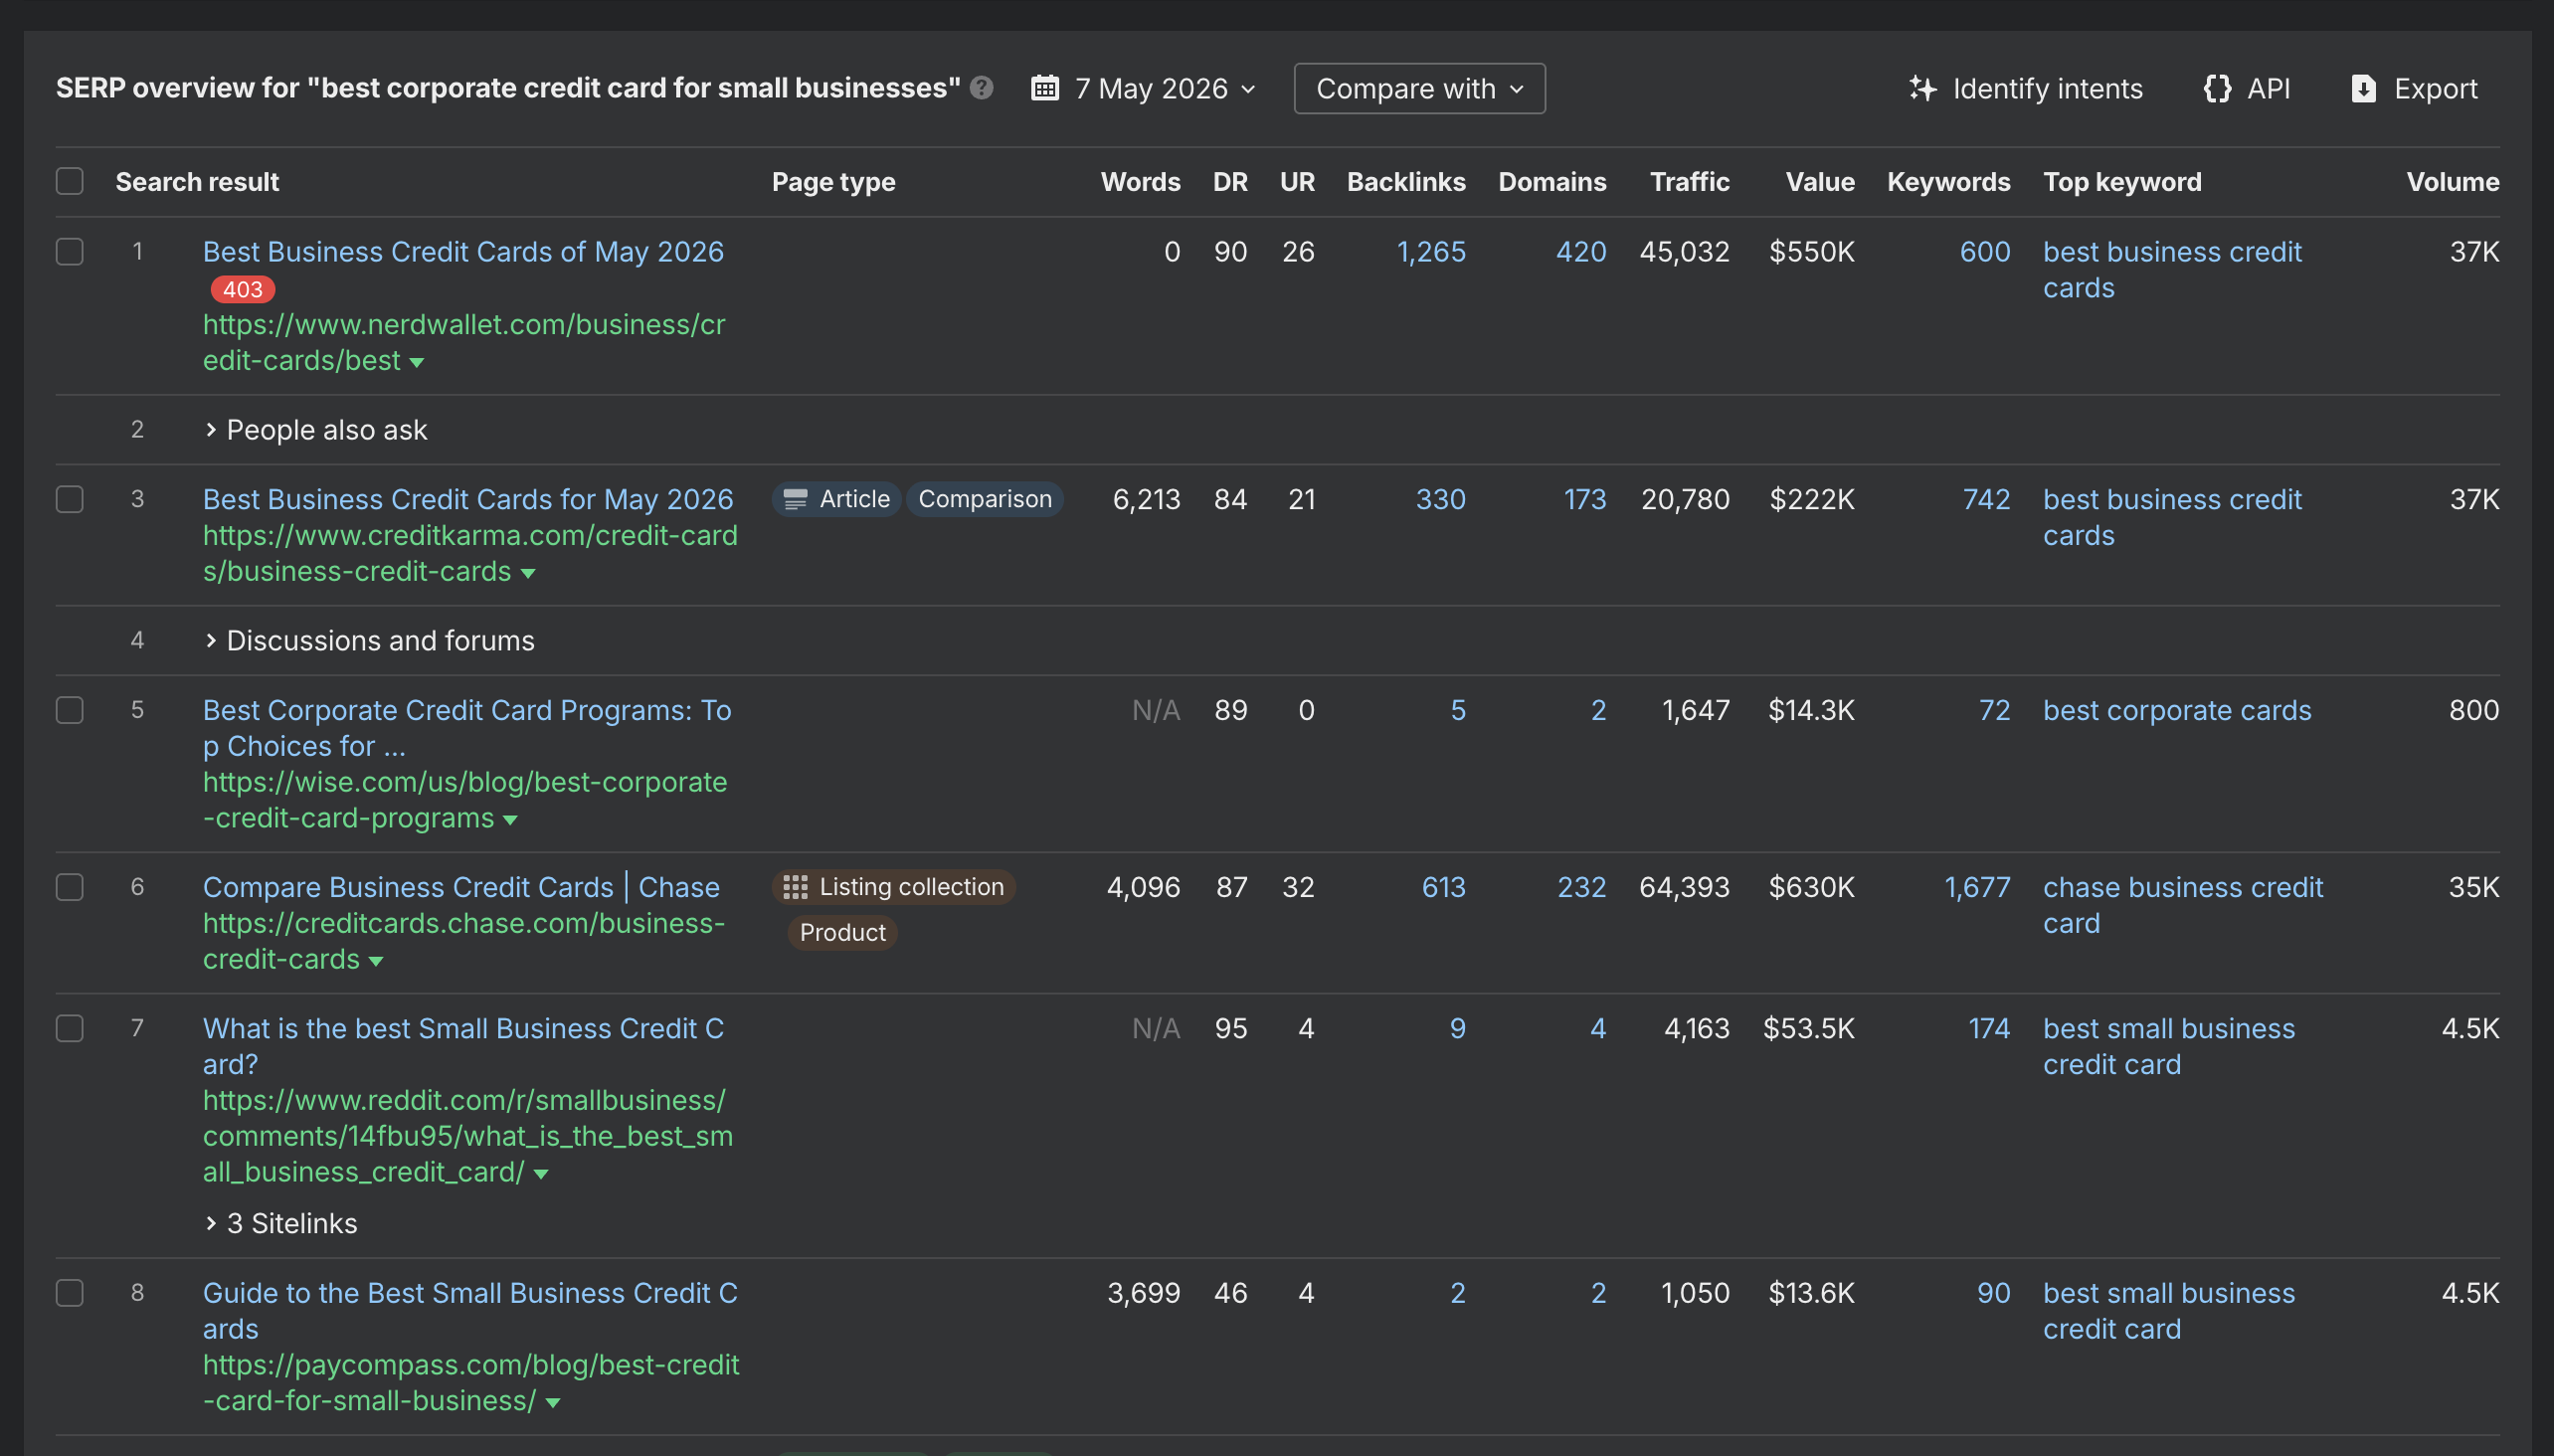2554x1456 pixels.
Task: Click the Page type column header
Action: coord(833,181)
